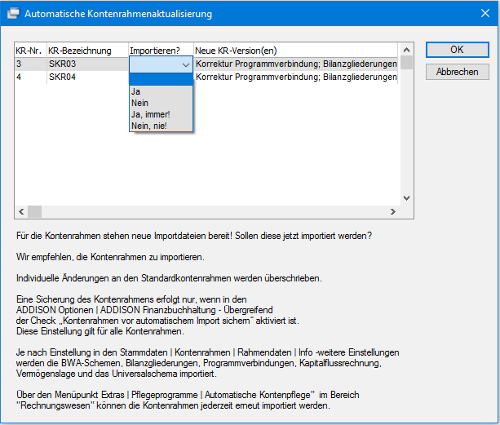500x425 pixels.
Task: Click the vertical scrollbar thumb
Action: tap(406, 63)
